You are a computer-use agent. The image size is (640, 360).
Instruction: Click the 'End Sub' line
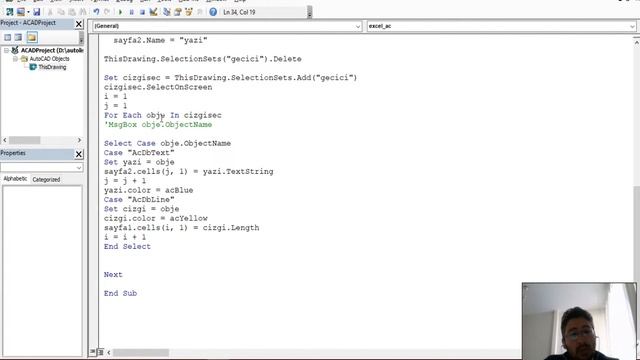[120, 293]
